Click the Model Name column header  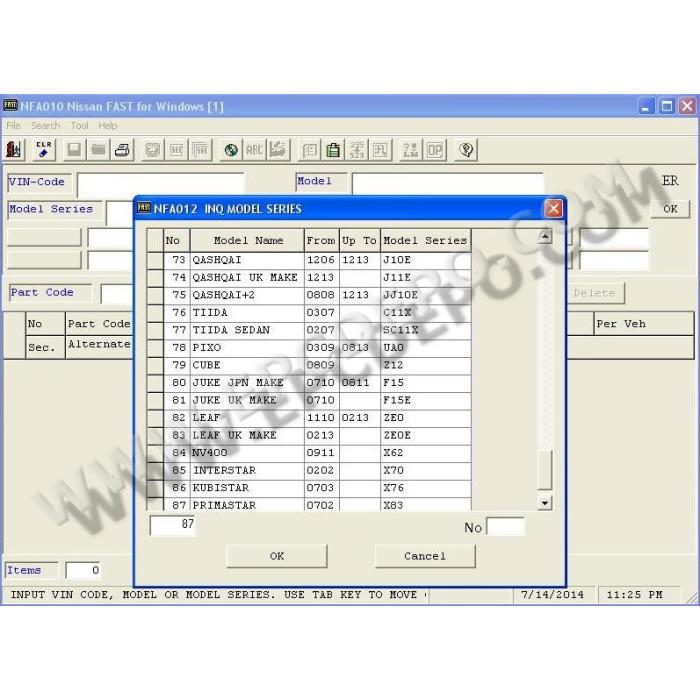pos(247,241)
